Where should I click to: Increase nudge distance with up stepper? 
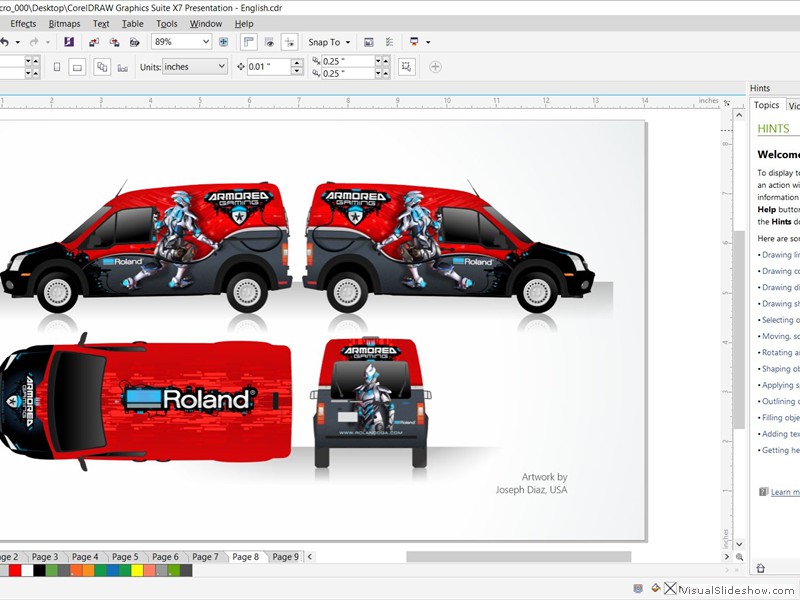[x=297, y=63]
